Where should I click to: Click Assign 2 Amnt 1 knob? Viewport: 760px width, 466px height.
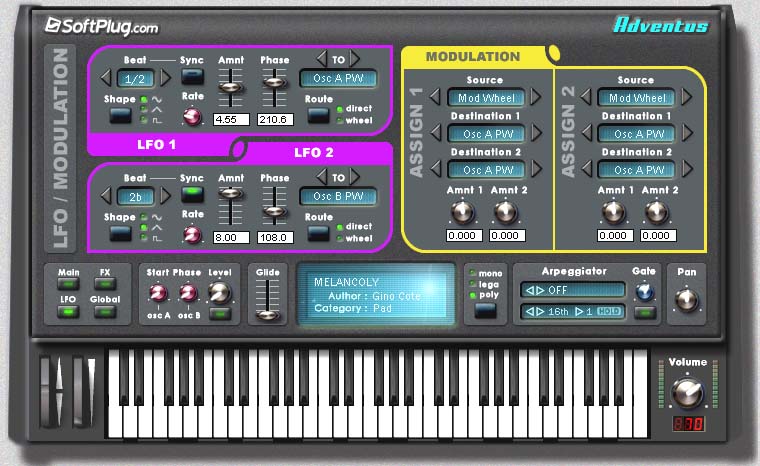tap(614, 212)
